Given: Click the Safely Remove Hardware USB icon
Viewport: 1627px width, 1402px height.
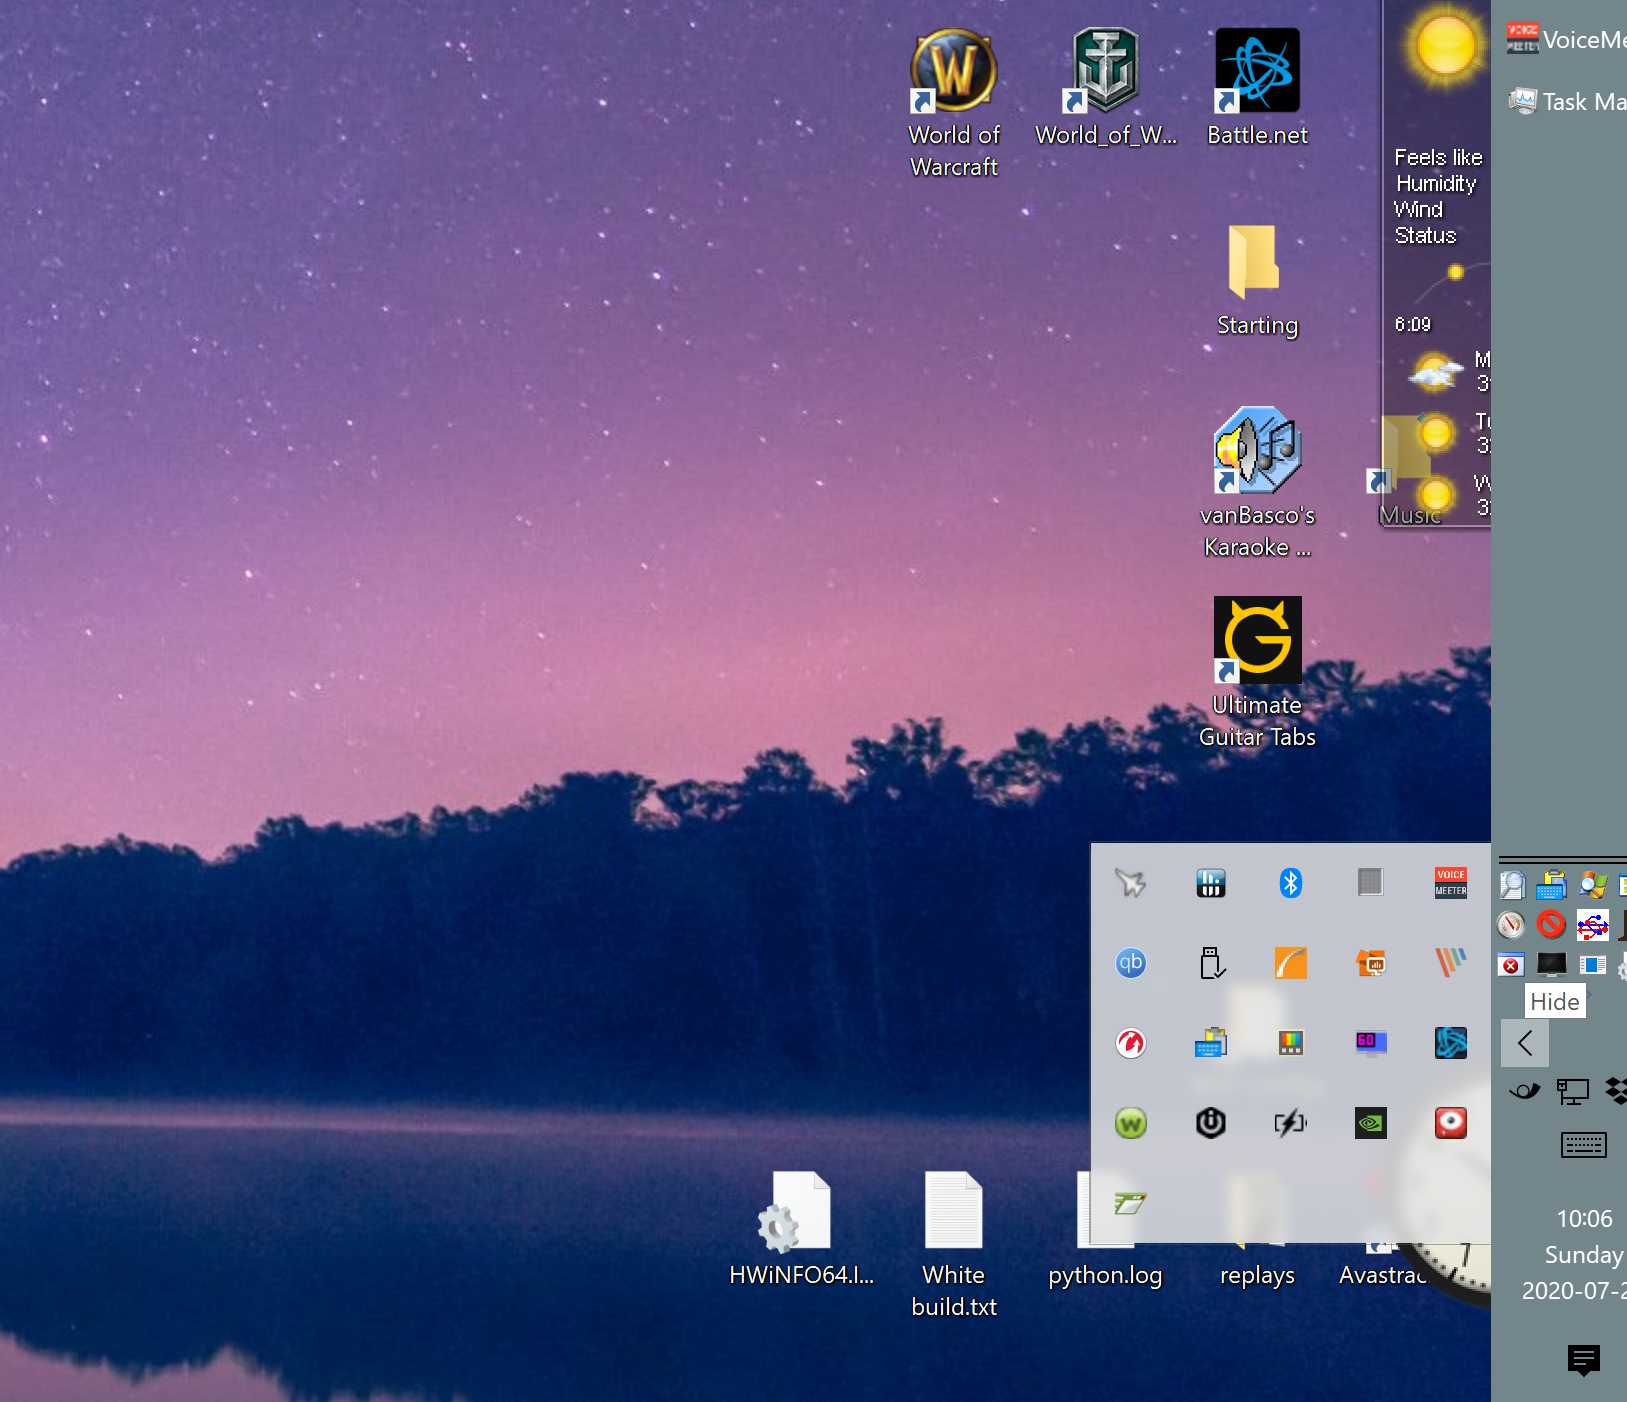Looking at the screenshot, I should [1210, 963].
